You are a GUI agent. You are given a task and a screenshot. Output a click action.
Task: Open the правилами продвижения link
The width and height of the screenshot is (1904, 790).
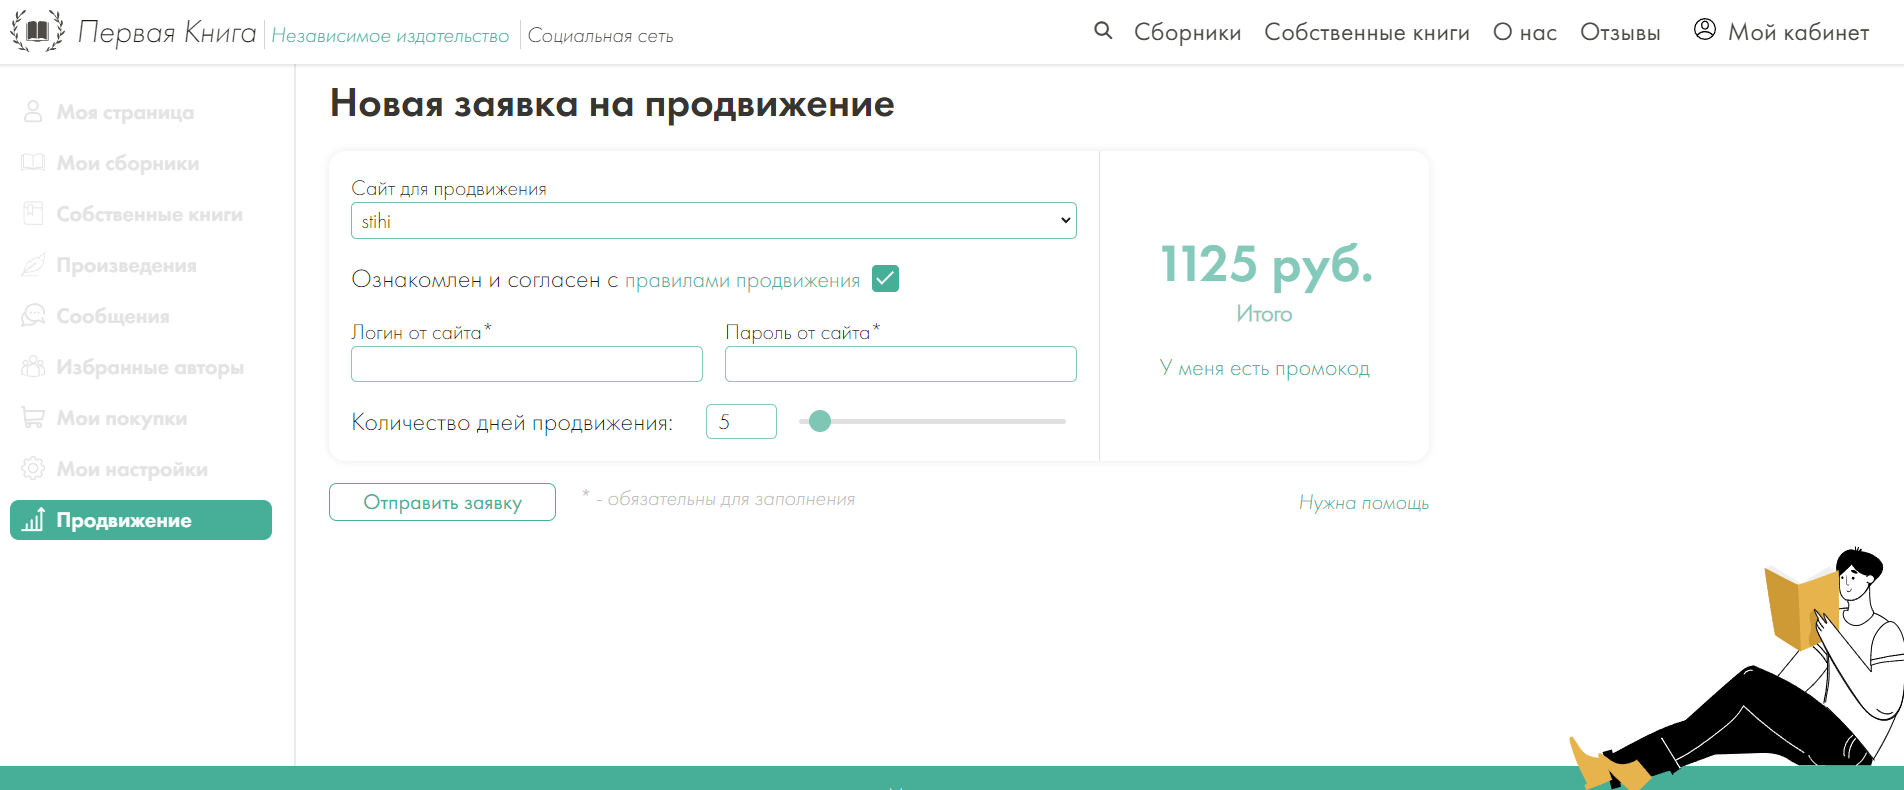tap(742, 281)
